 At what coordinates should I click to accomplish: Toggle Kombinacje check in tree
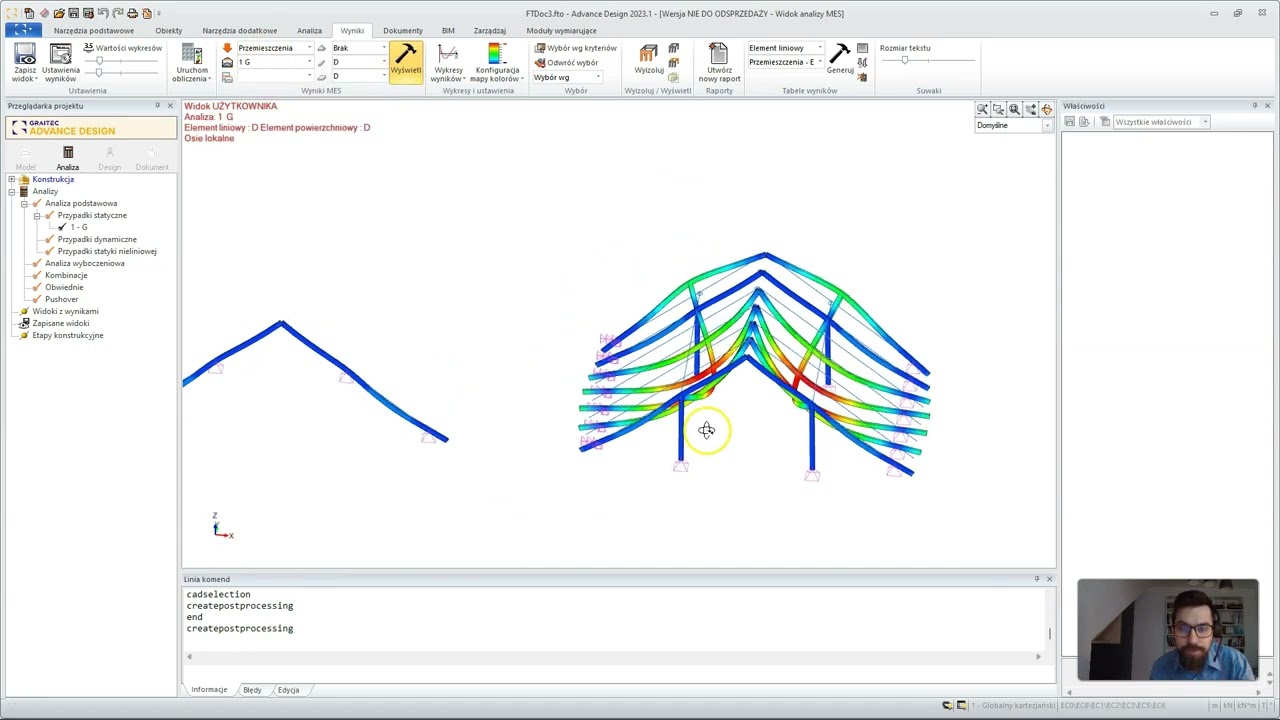[x=37, y=275]
